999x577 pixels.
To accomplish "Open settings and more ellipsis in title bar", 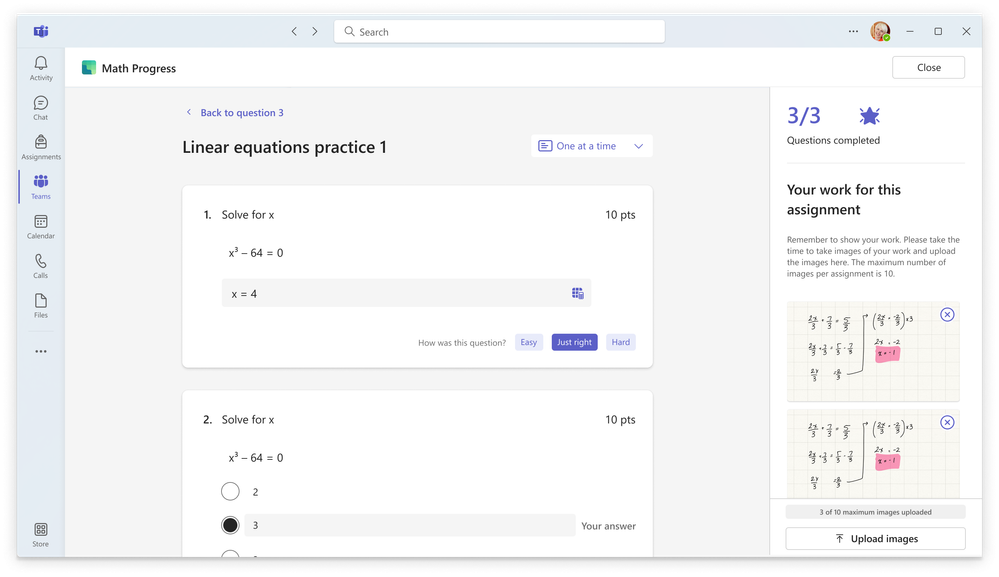I will click(853, 31).
